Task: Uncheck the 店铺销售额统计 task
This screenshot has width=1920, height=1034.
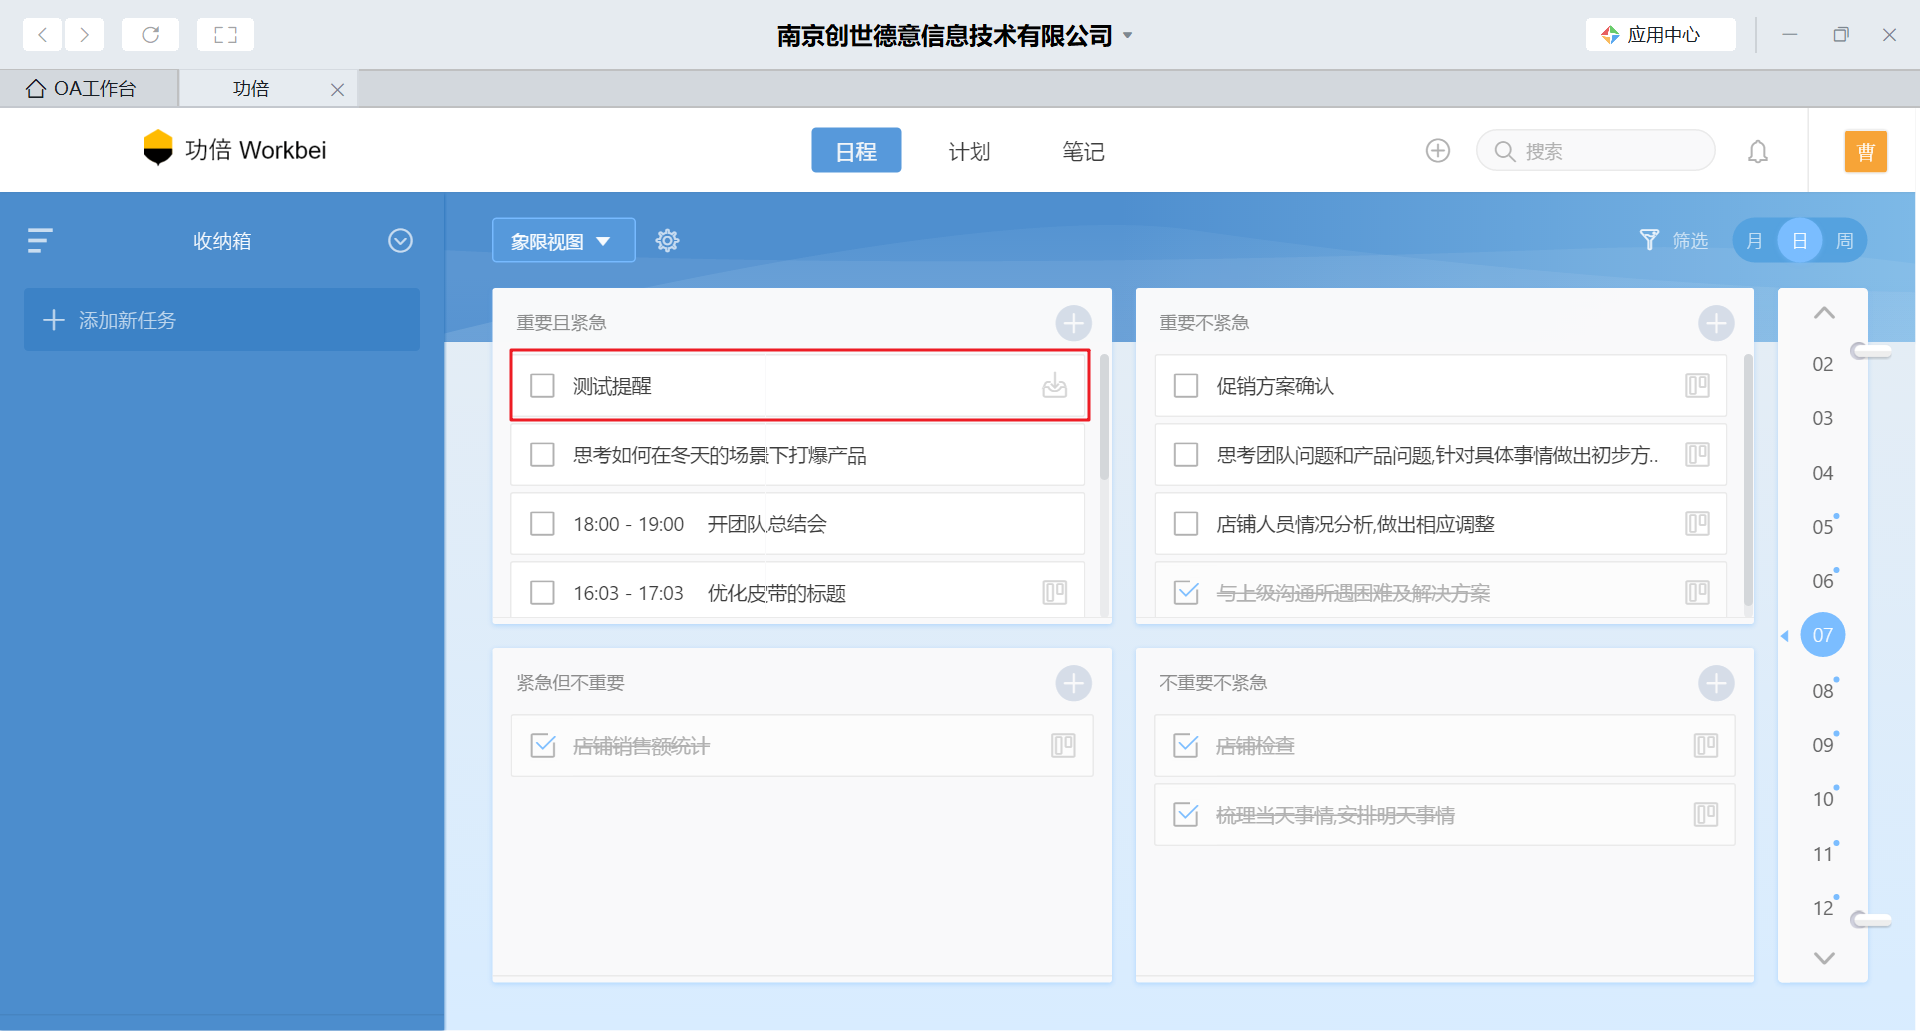Action: tap(543, 746)
